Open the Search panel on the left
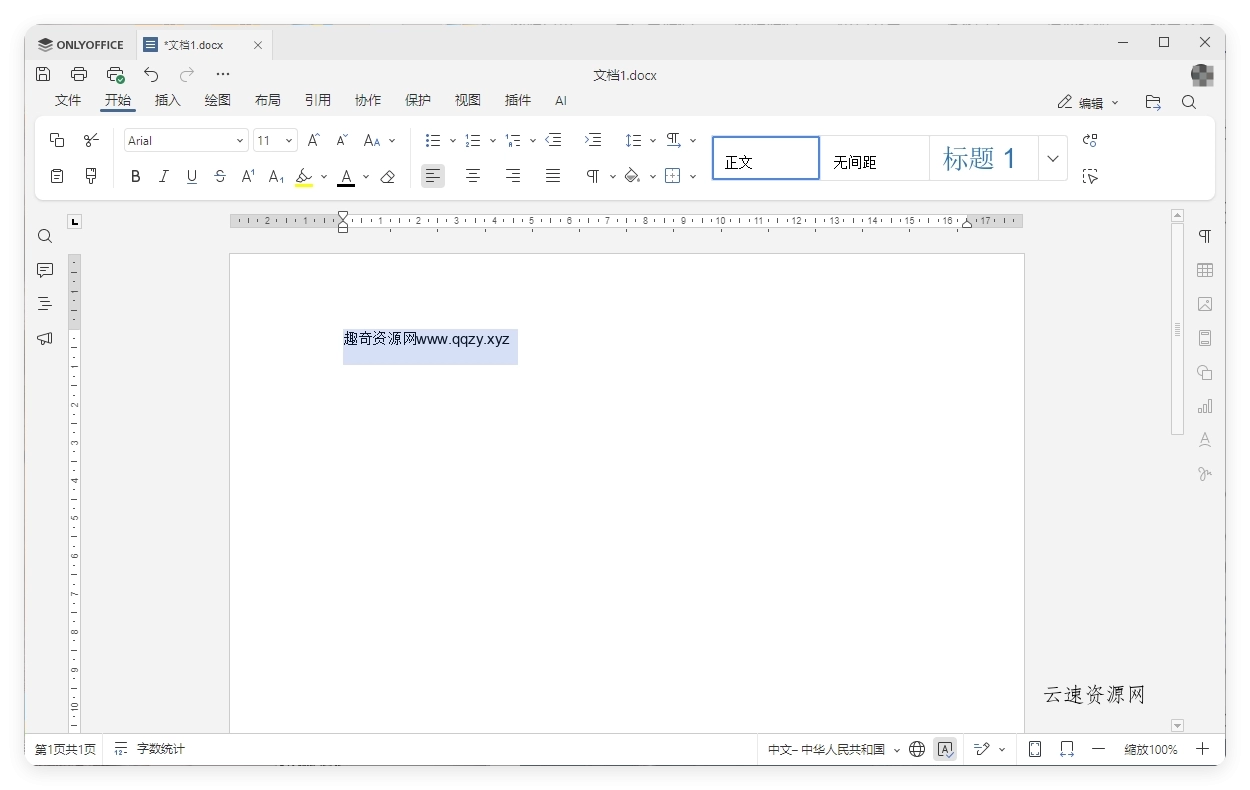Viewport: 1250px width, 790px height. point(44,236)
